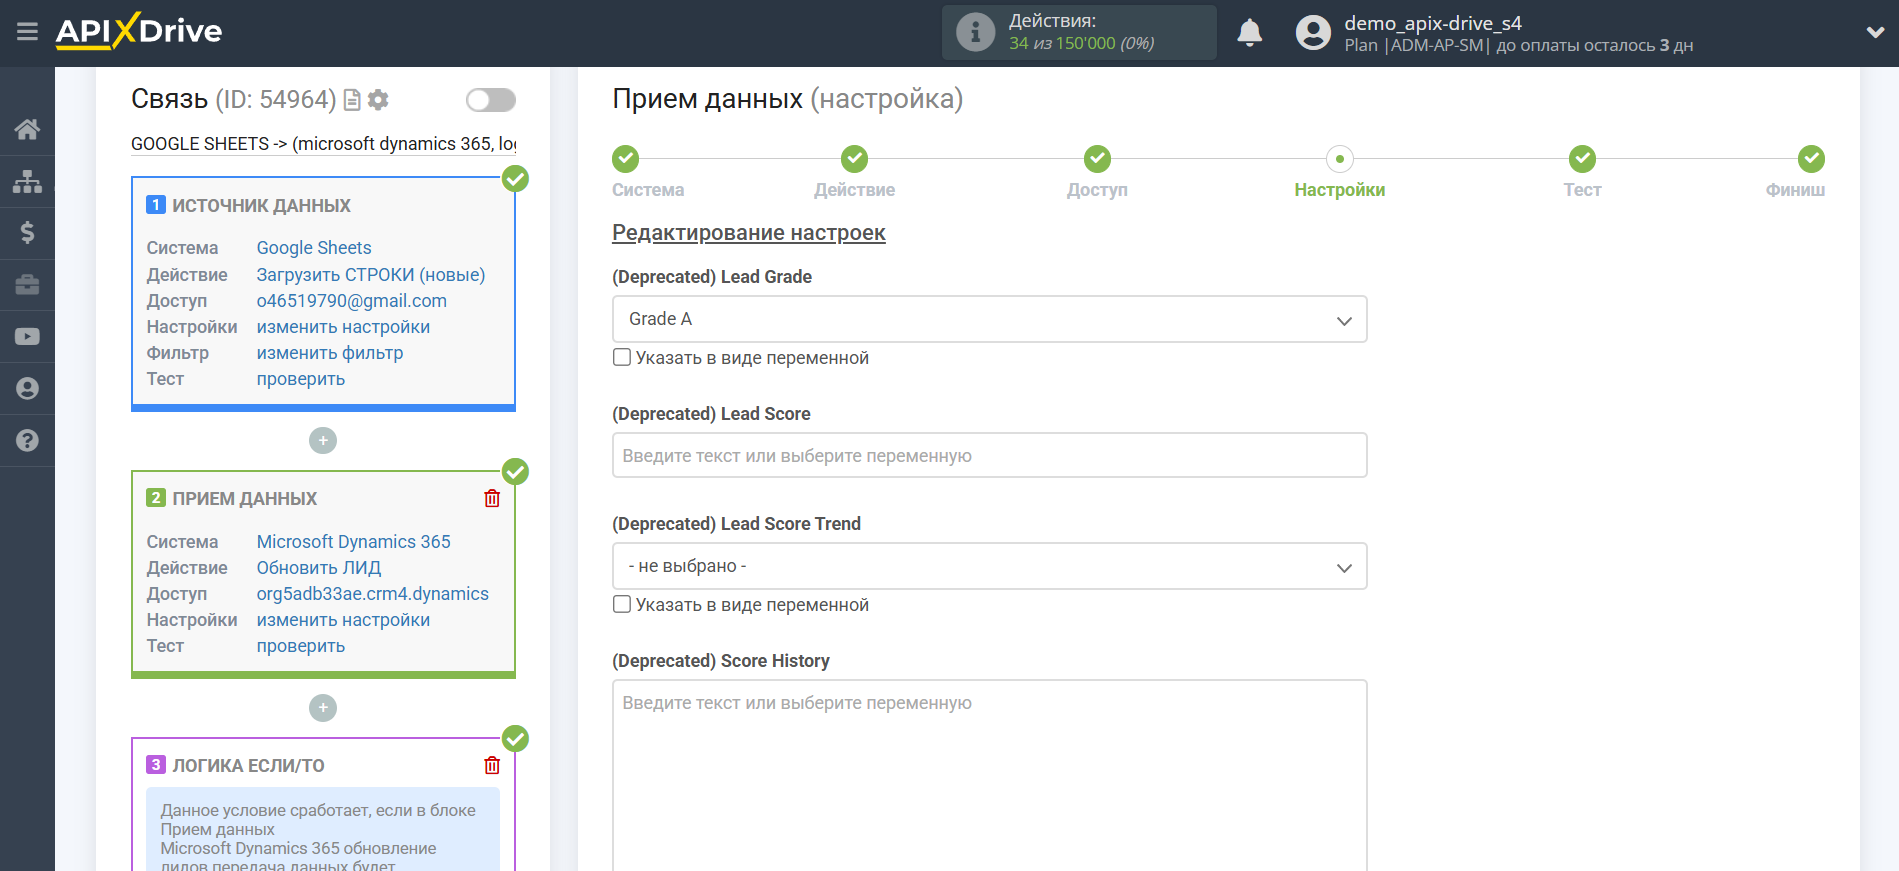Expand the account menu chevron
The width and height of the screenshot is (1899, 871).
[x=1875, y=33]
